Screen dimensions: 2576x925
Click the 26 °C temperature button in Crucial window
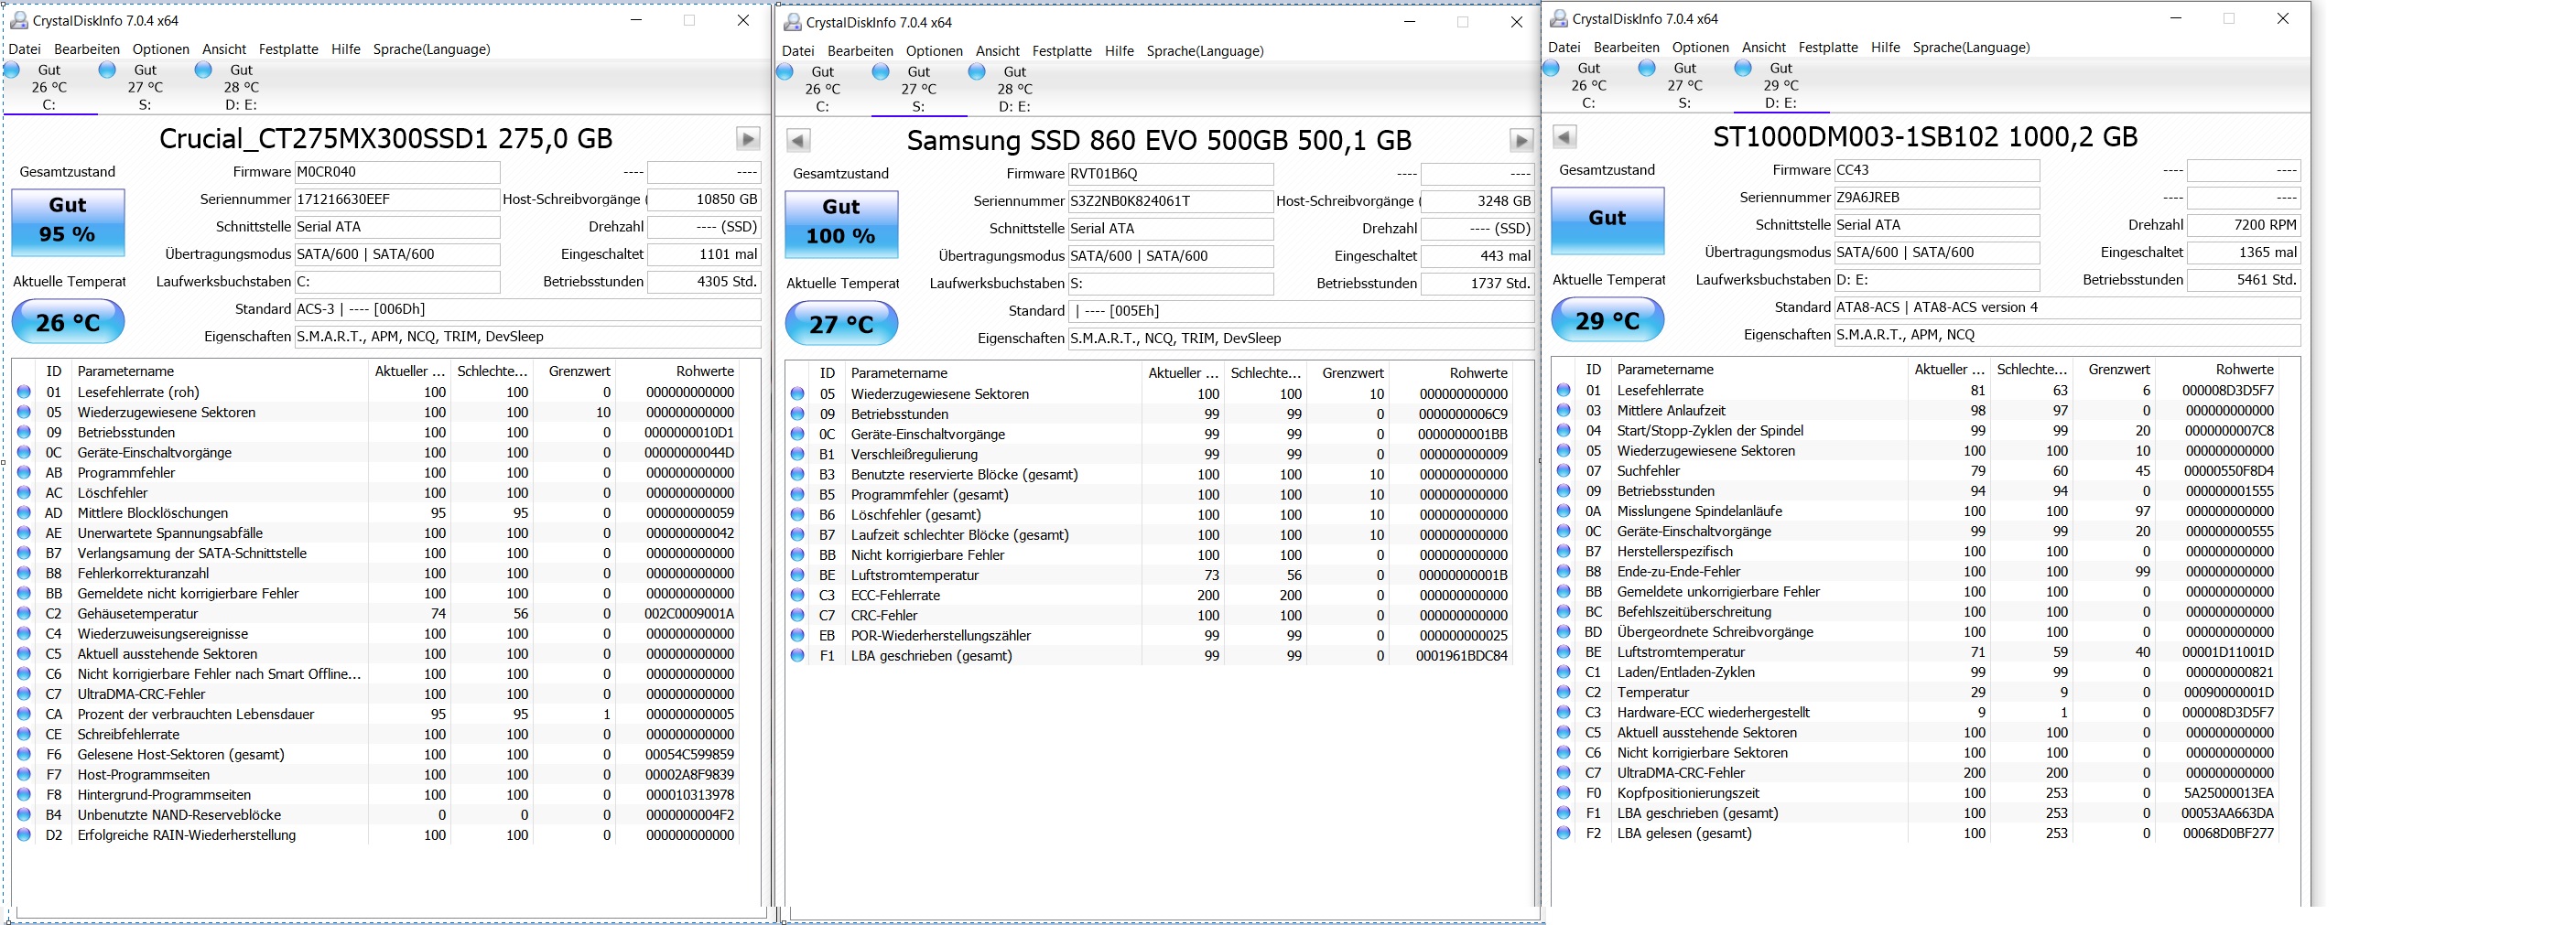(68, 322)
